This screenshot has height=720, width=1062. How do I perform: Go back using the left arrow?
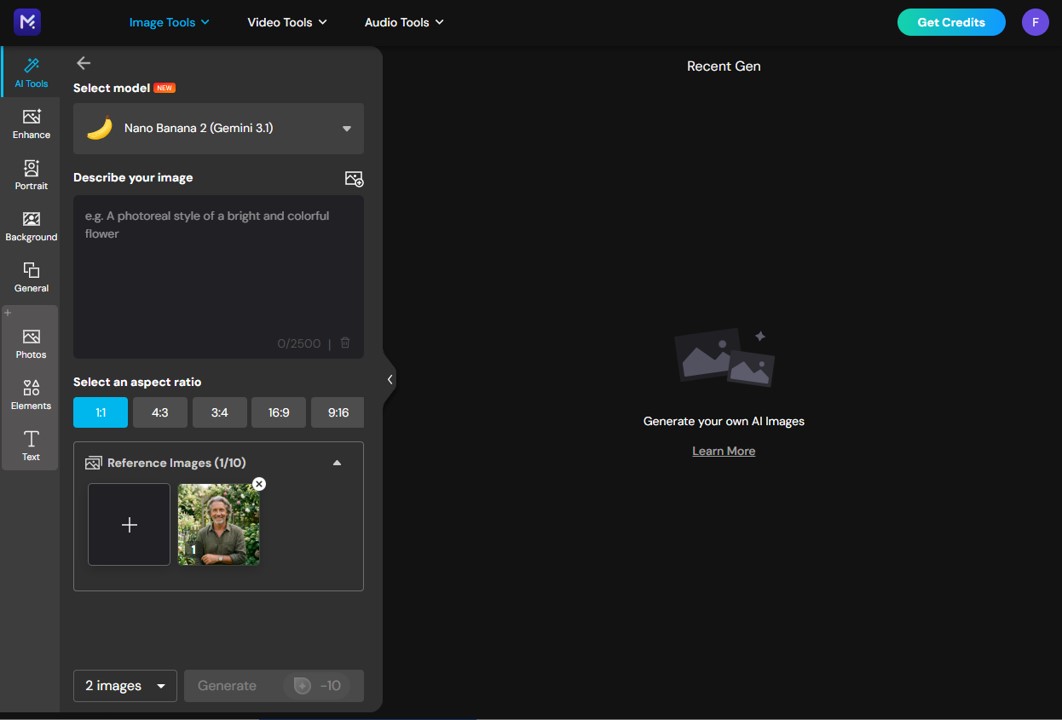83,63
